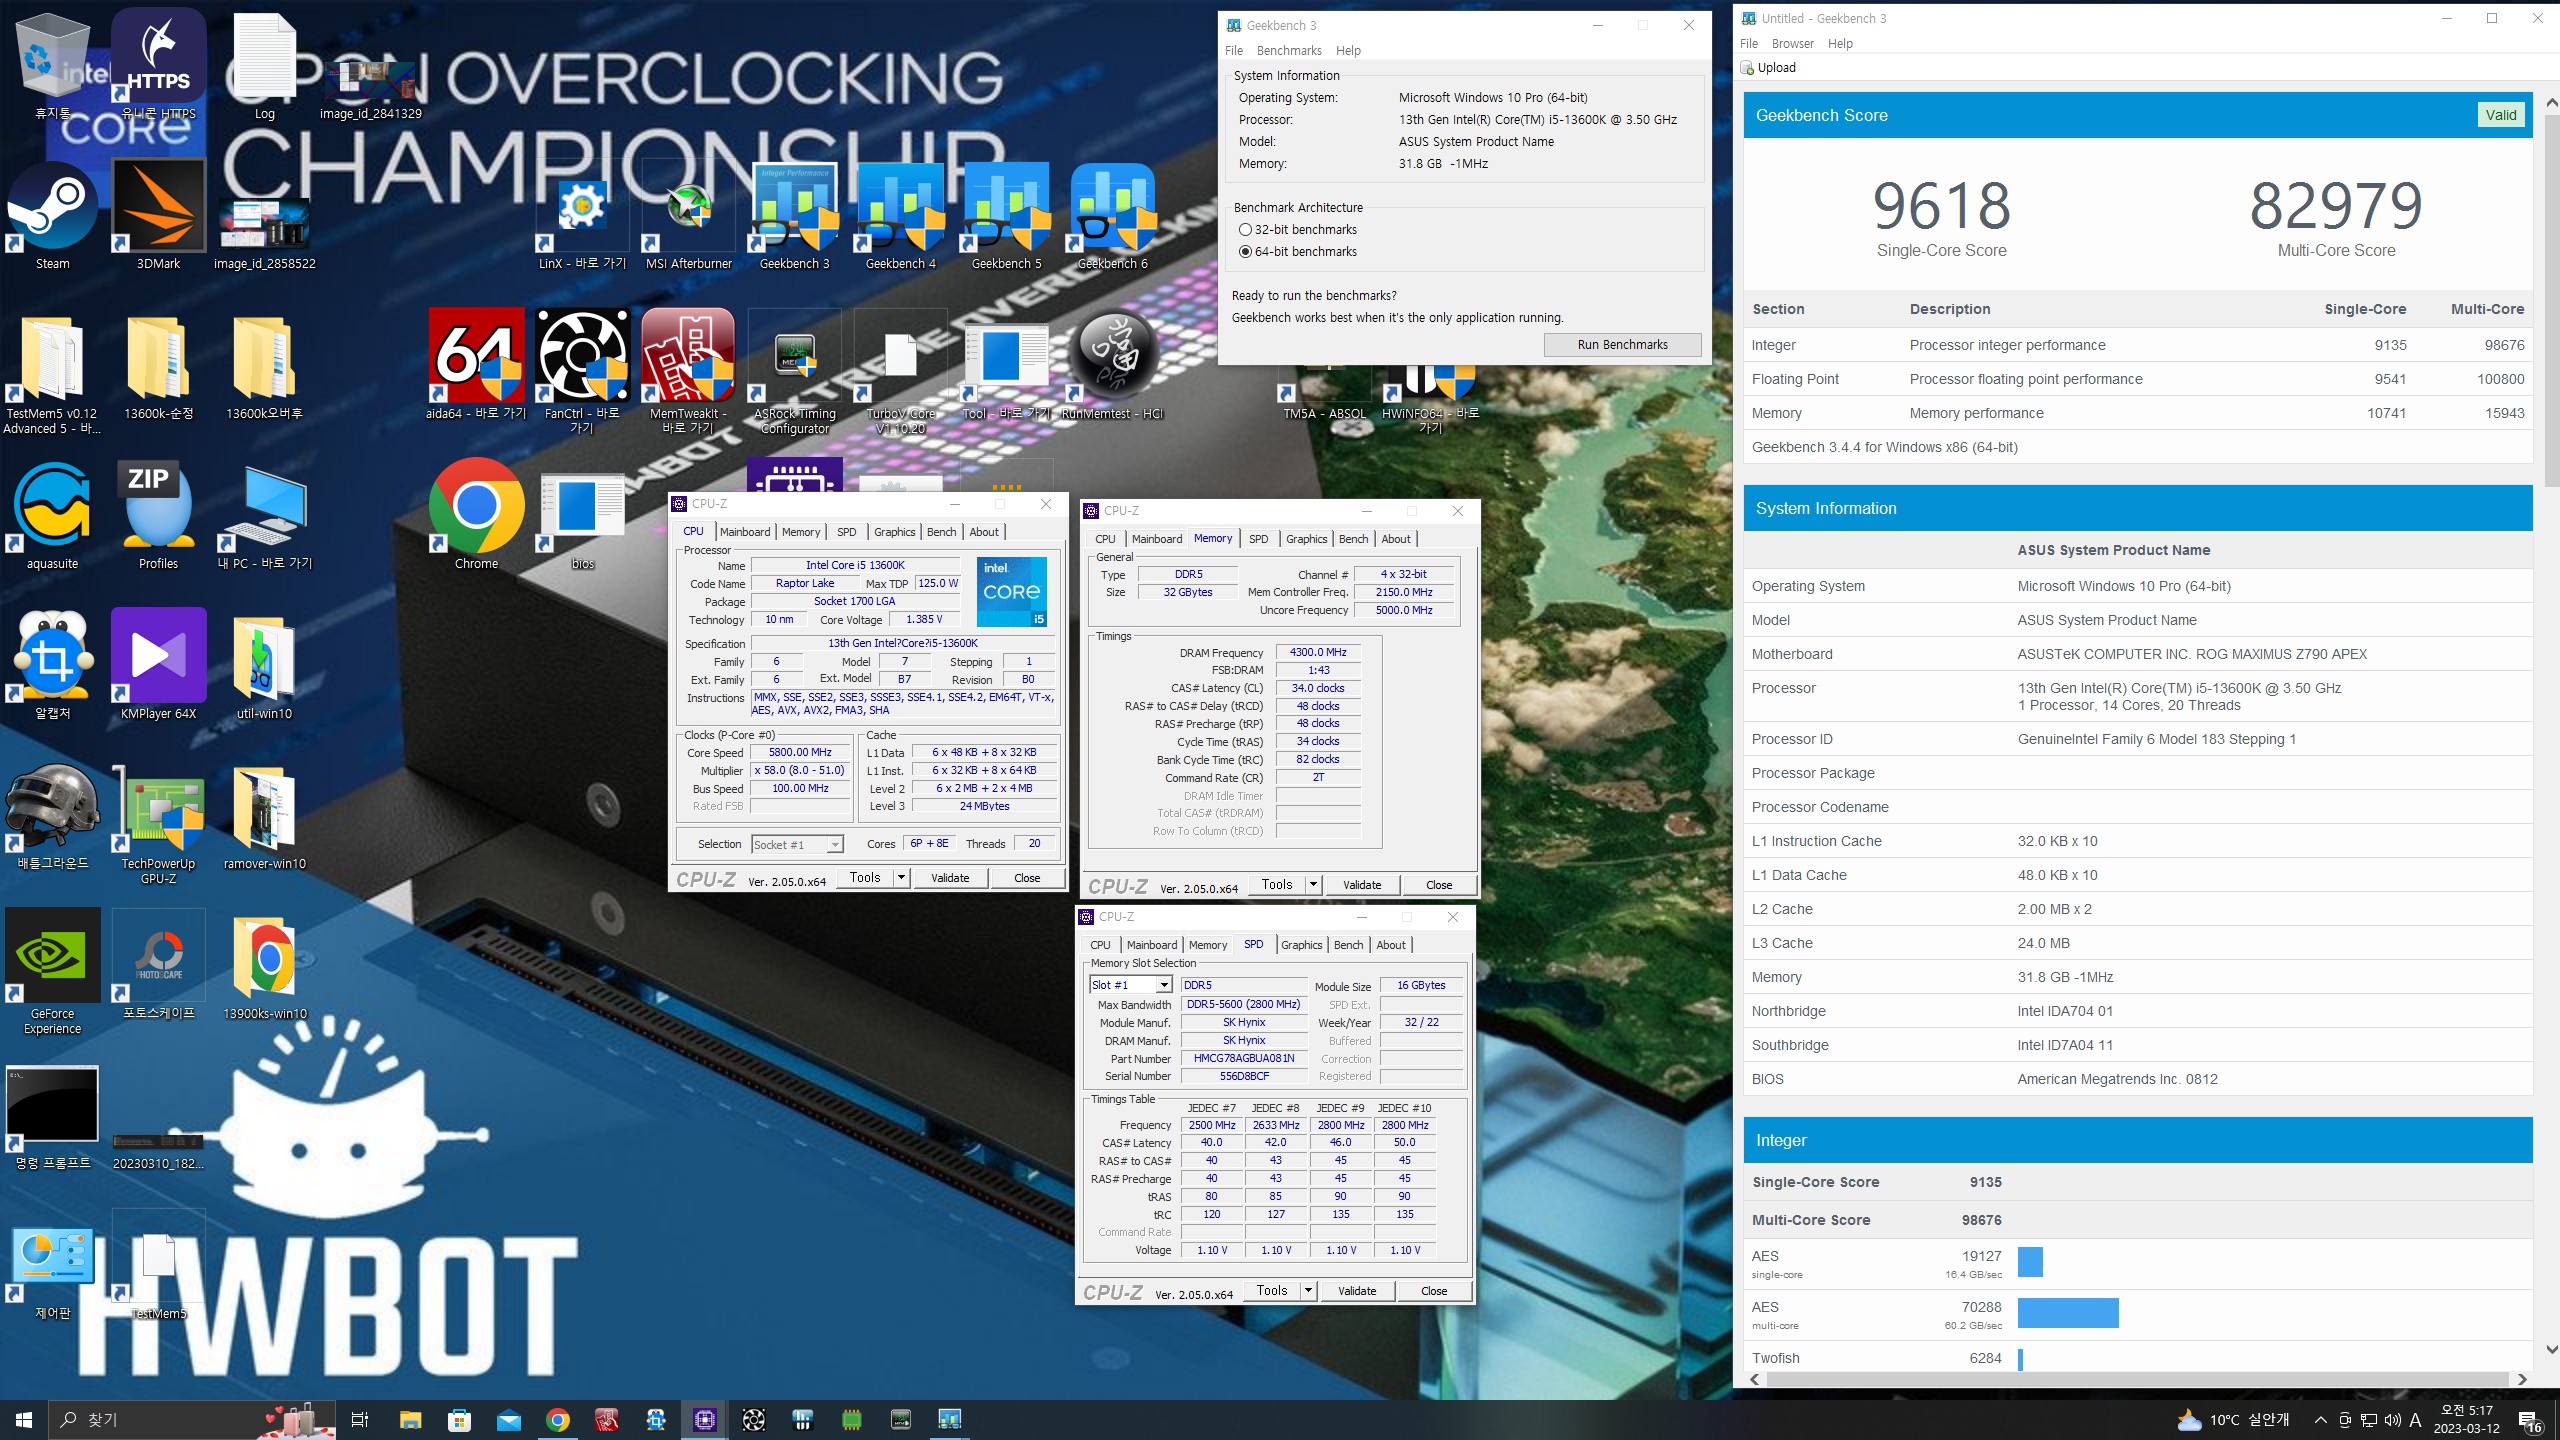Open File Explorer from the taskbar
2560x1440 pixels.
pos(410,1420)
